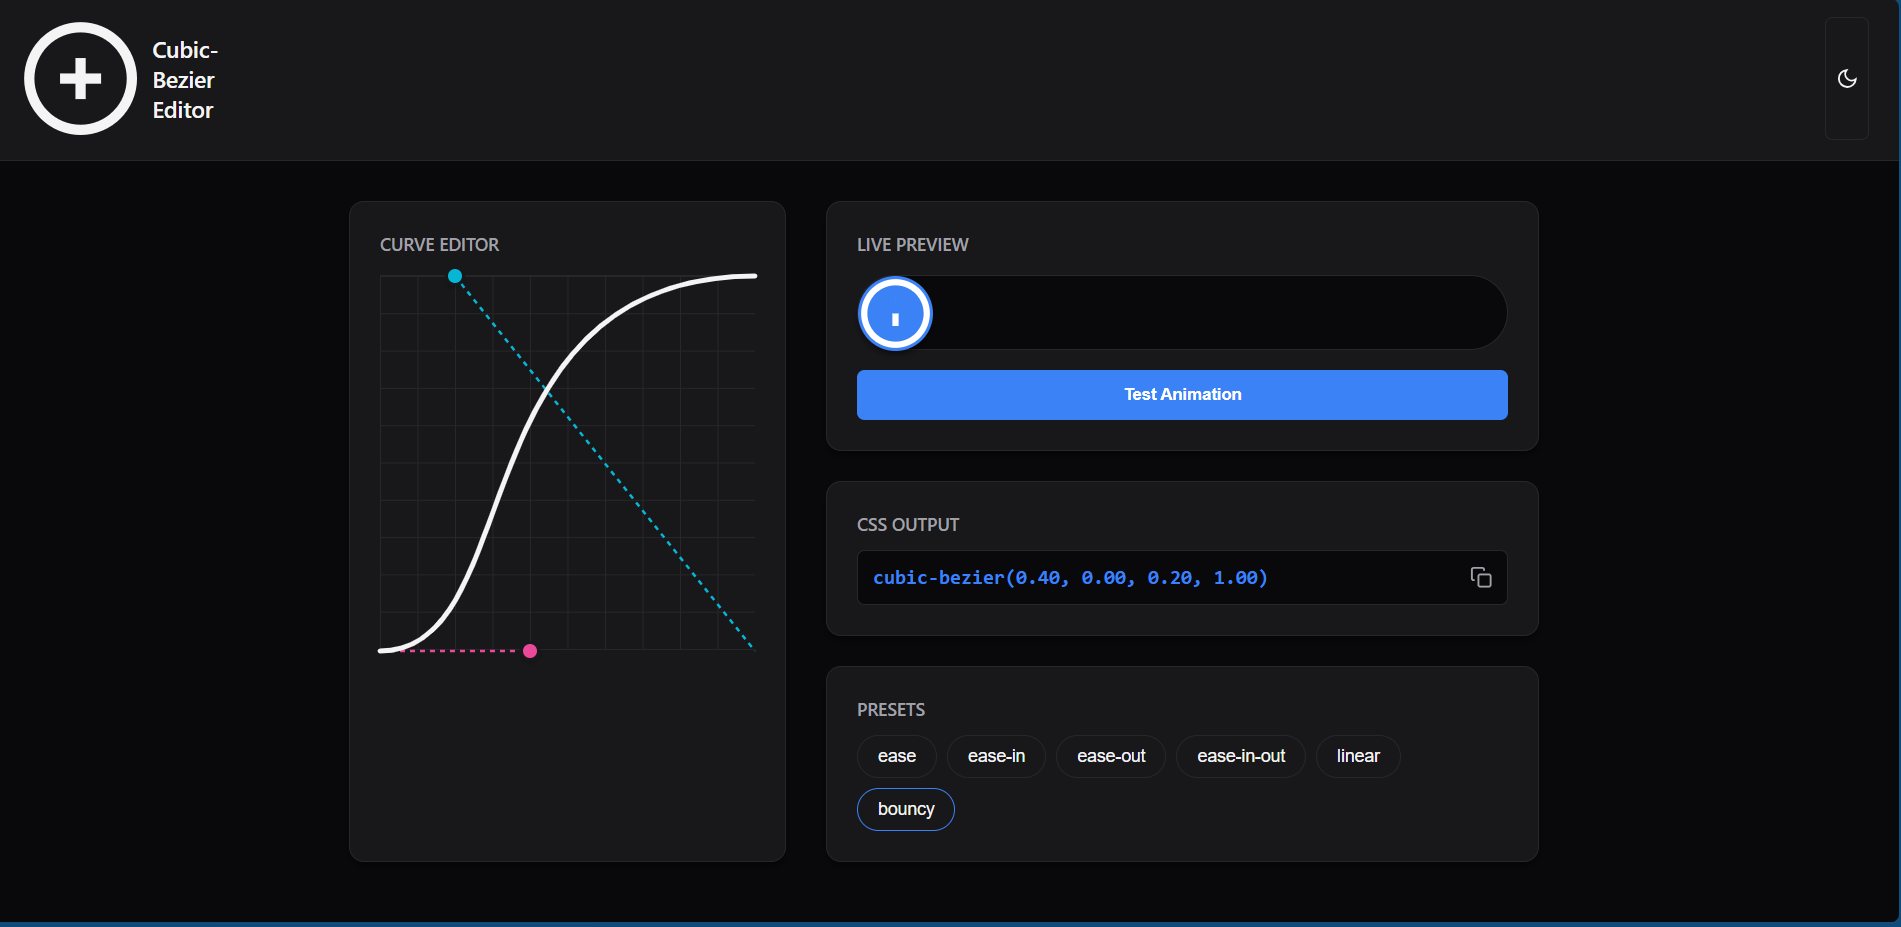
Task: Toggle the moon dark mode icon
Action: click(x=1847, y=79)
